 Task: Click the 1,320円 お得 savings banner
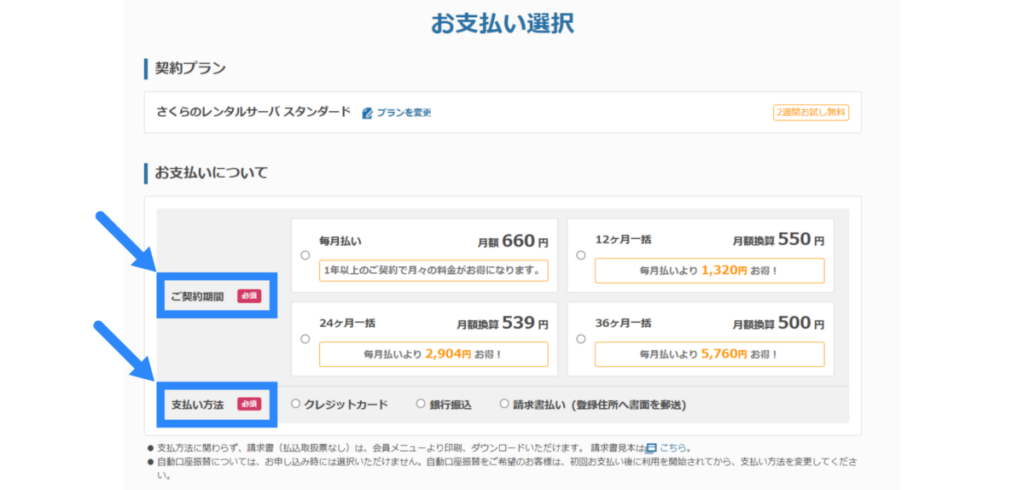709,270
